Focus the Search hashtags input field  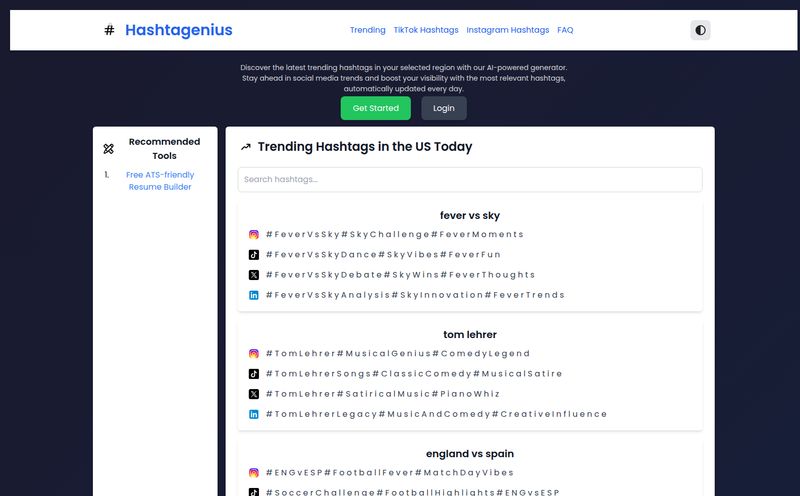point(470,180)
